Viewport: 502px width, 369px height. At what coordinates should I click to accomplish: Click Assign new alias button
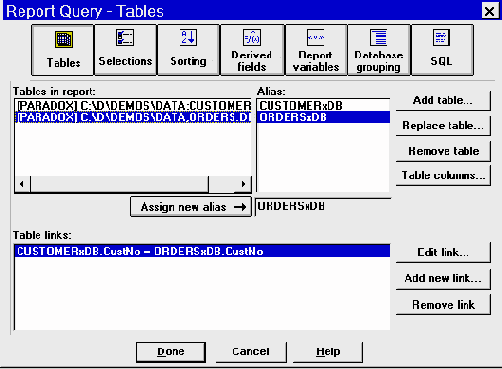[x=191, y=207]
